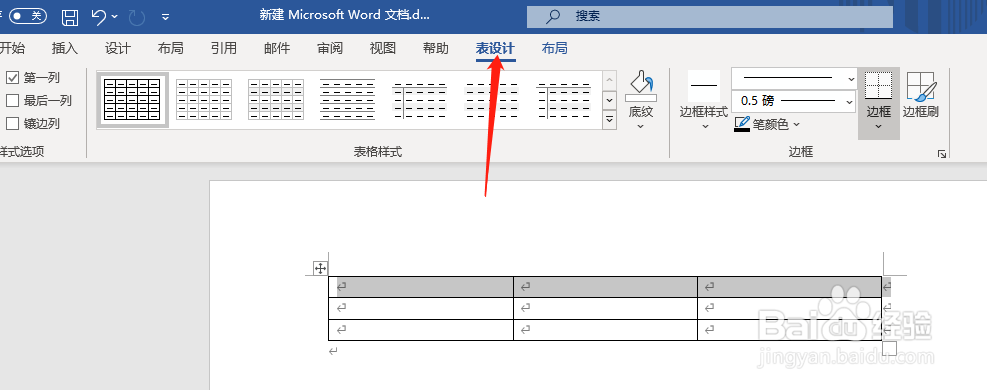Image resolution: width=987 pixels, height=390 pixels.
Task: Click the table resize handle square
Action: click(889, 348)
